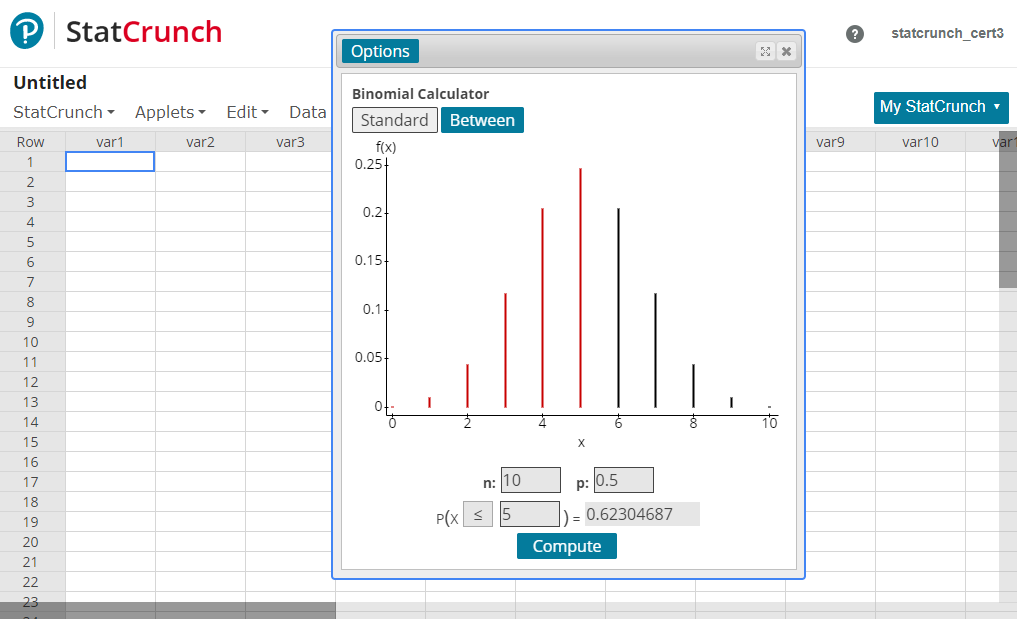Click the Pearson logo icon

coord(27,30)
